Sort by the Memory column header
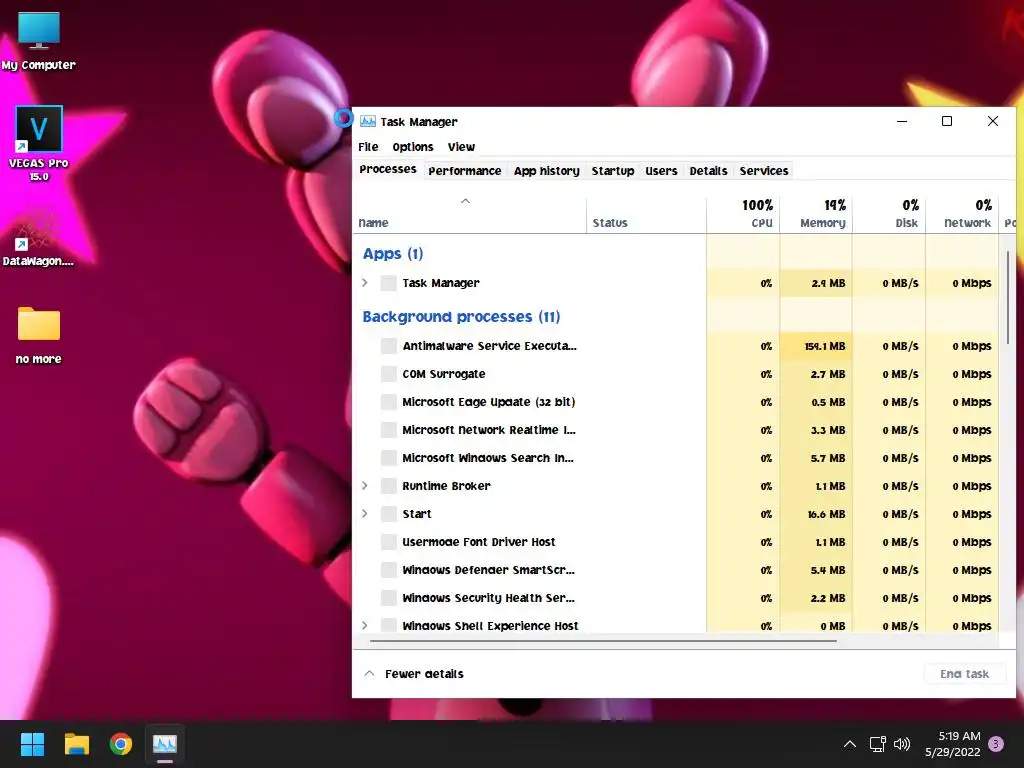The width and height of the screenshot is (1024, 768). [816, 214]
